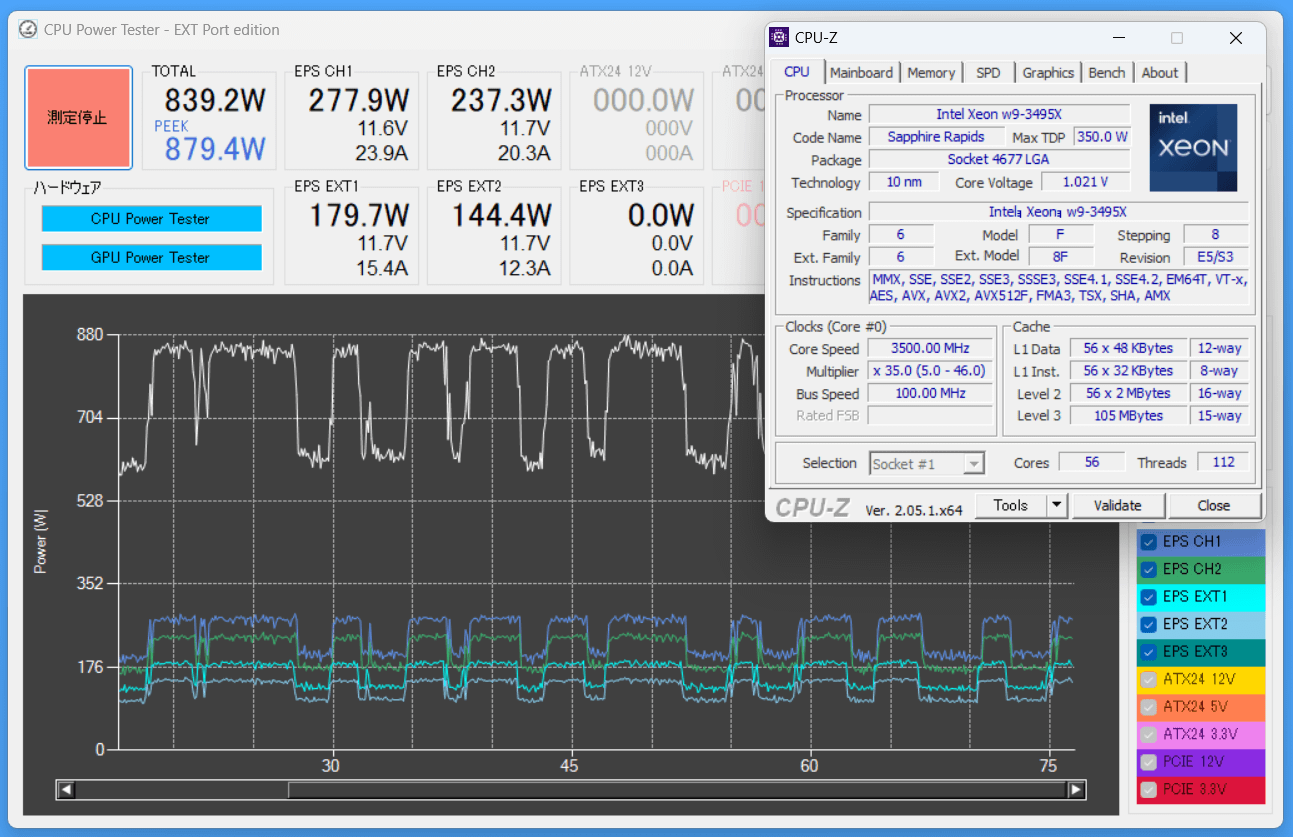Image resolution: width=1293 pixels, height=837 pixels.
Task: Click the Code Name value Sapphire Rapids
Action: [x=936, y=137]
